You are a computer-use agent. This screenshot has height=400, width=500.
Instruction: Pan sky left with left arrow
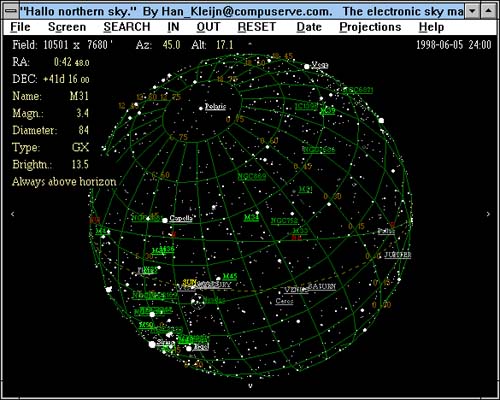point(13,214)
